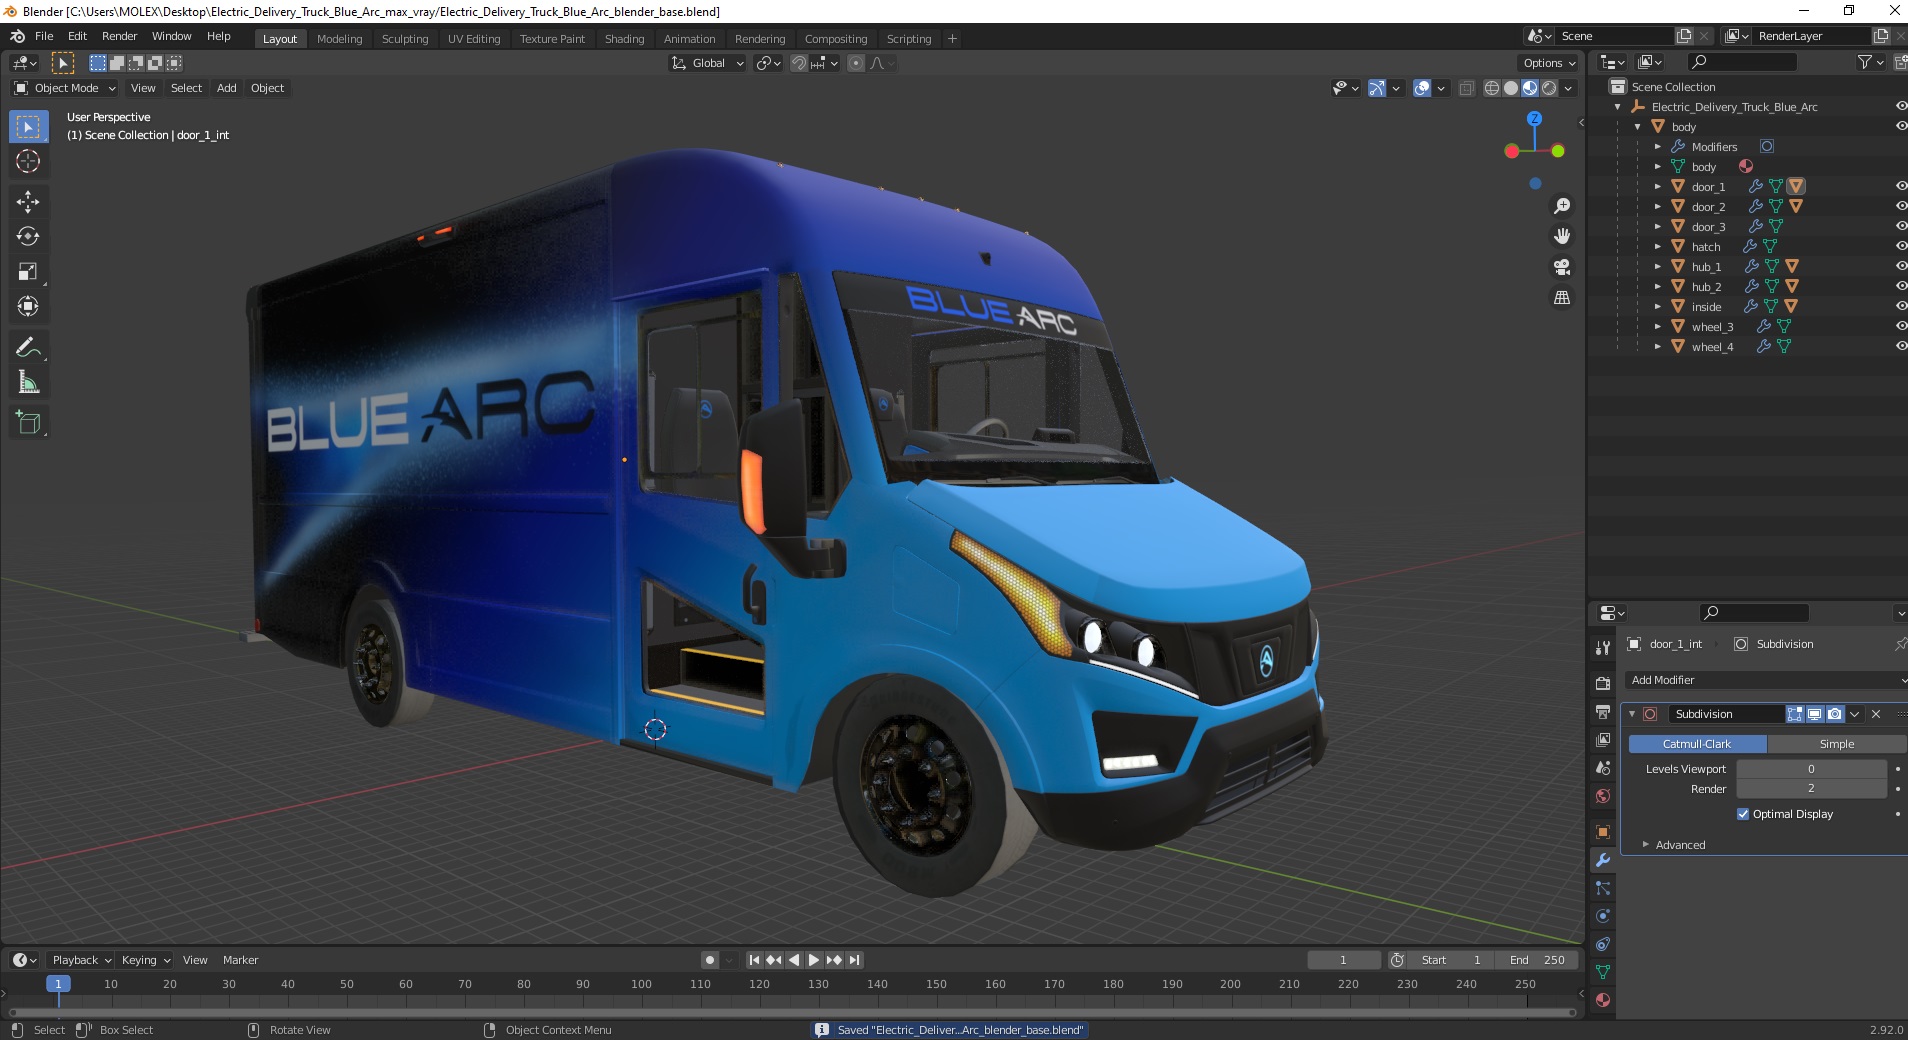Select Simple subdivision type
Screen dimensions: 1908x1040
pos(1837,744)
